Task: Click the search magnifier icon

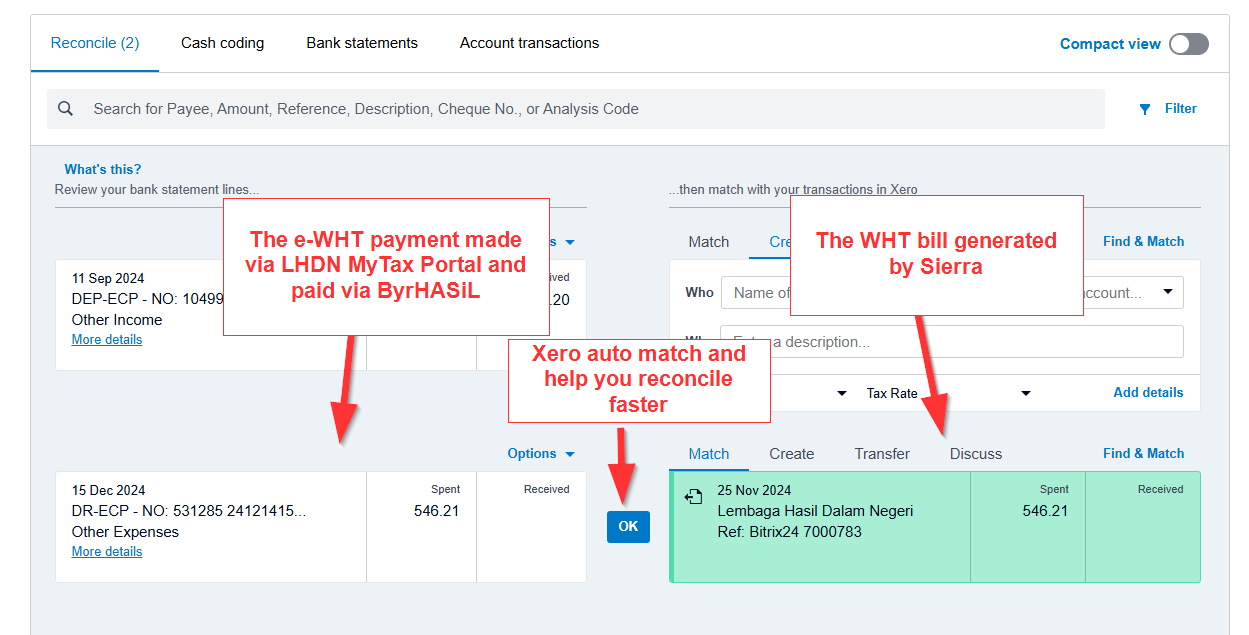Action: 66,109
